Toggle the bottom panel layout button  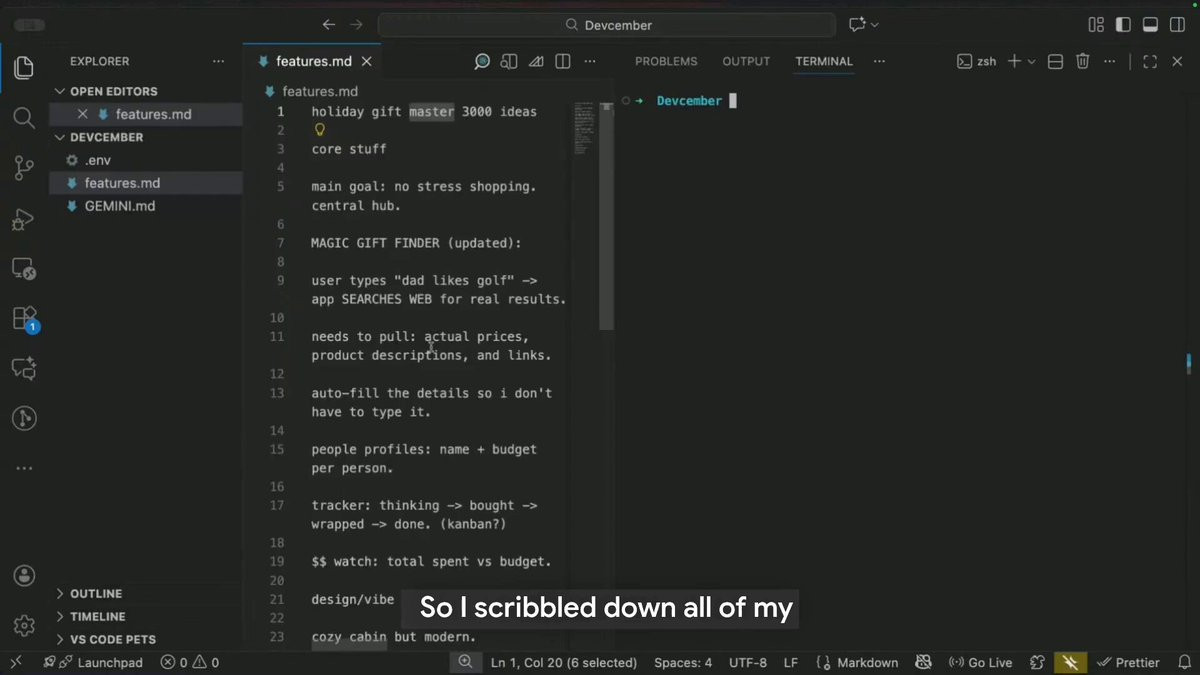point(1150,25)
